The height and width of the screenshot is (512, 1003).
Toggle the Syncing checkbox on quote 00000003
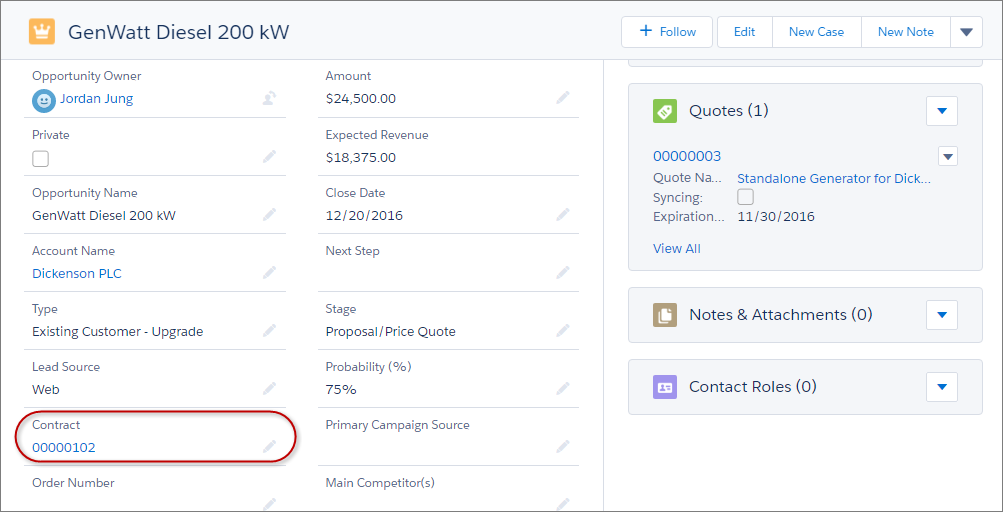coord(745,196)
